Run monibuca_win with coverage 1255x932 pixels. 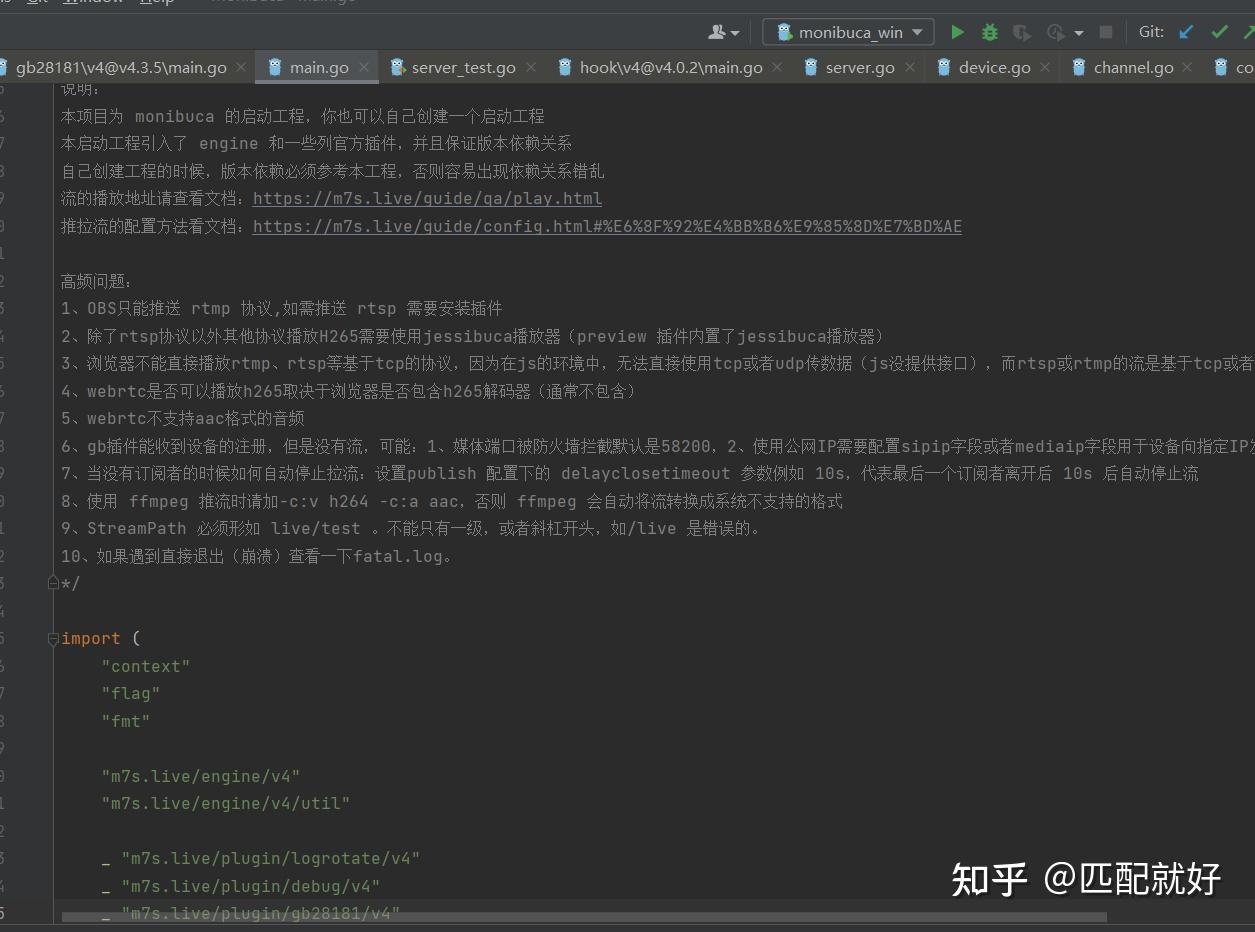click(1022, 31)
